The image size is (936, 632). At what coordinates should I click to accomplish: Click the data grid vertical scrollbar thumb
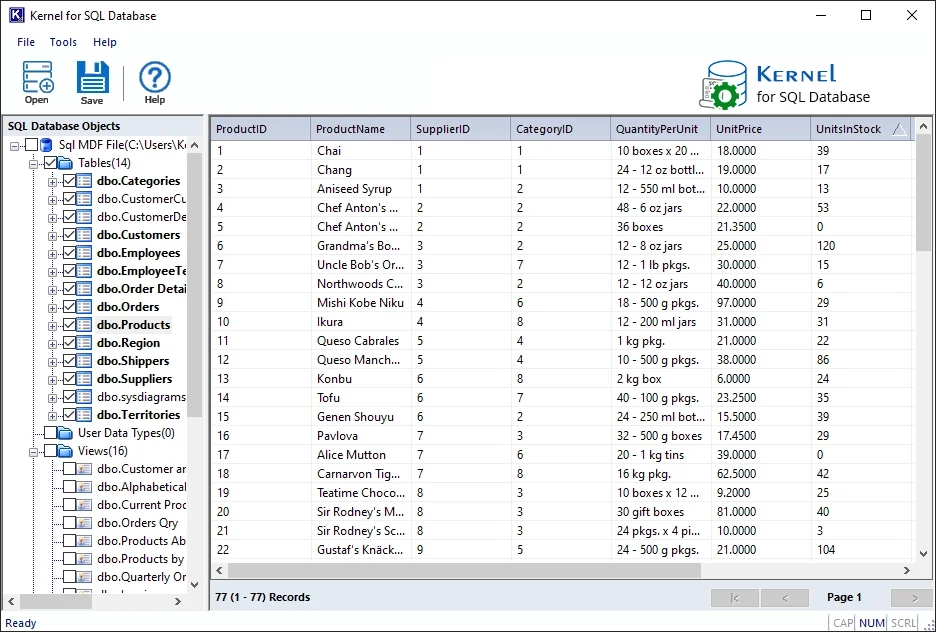[923, 193]
